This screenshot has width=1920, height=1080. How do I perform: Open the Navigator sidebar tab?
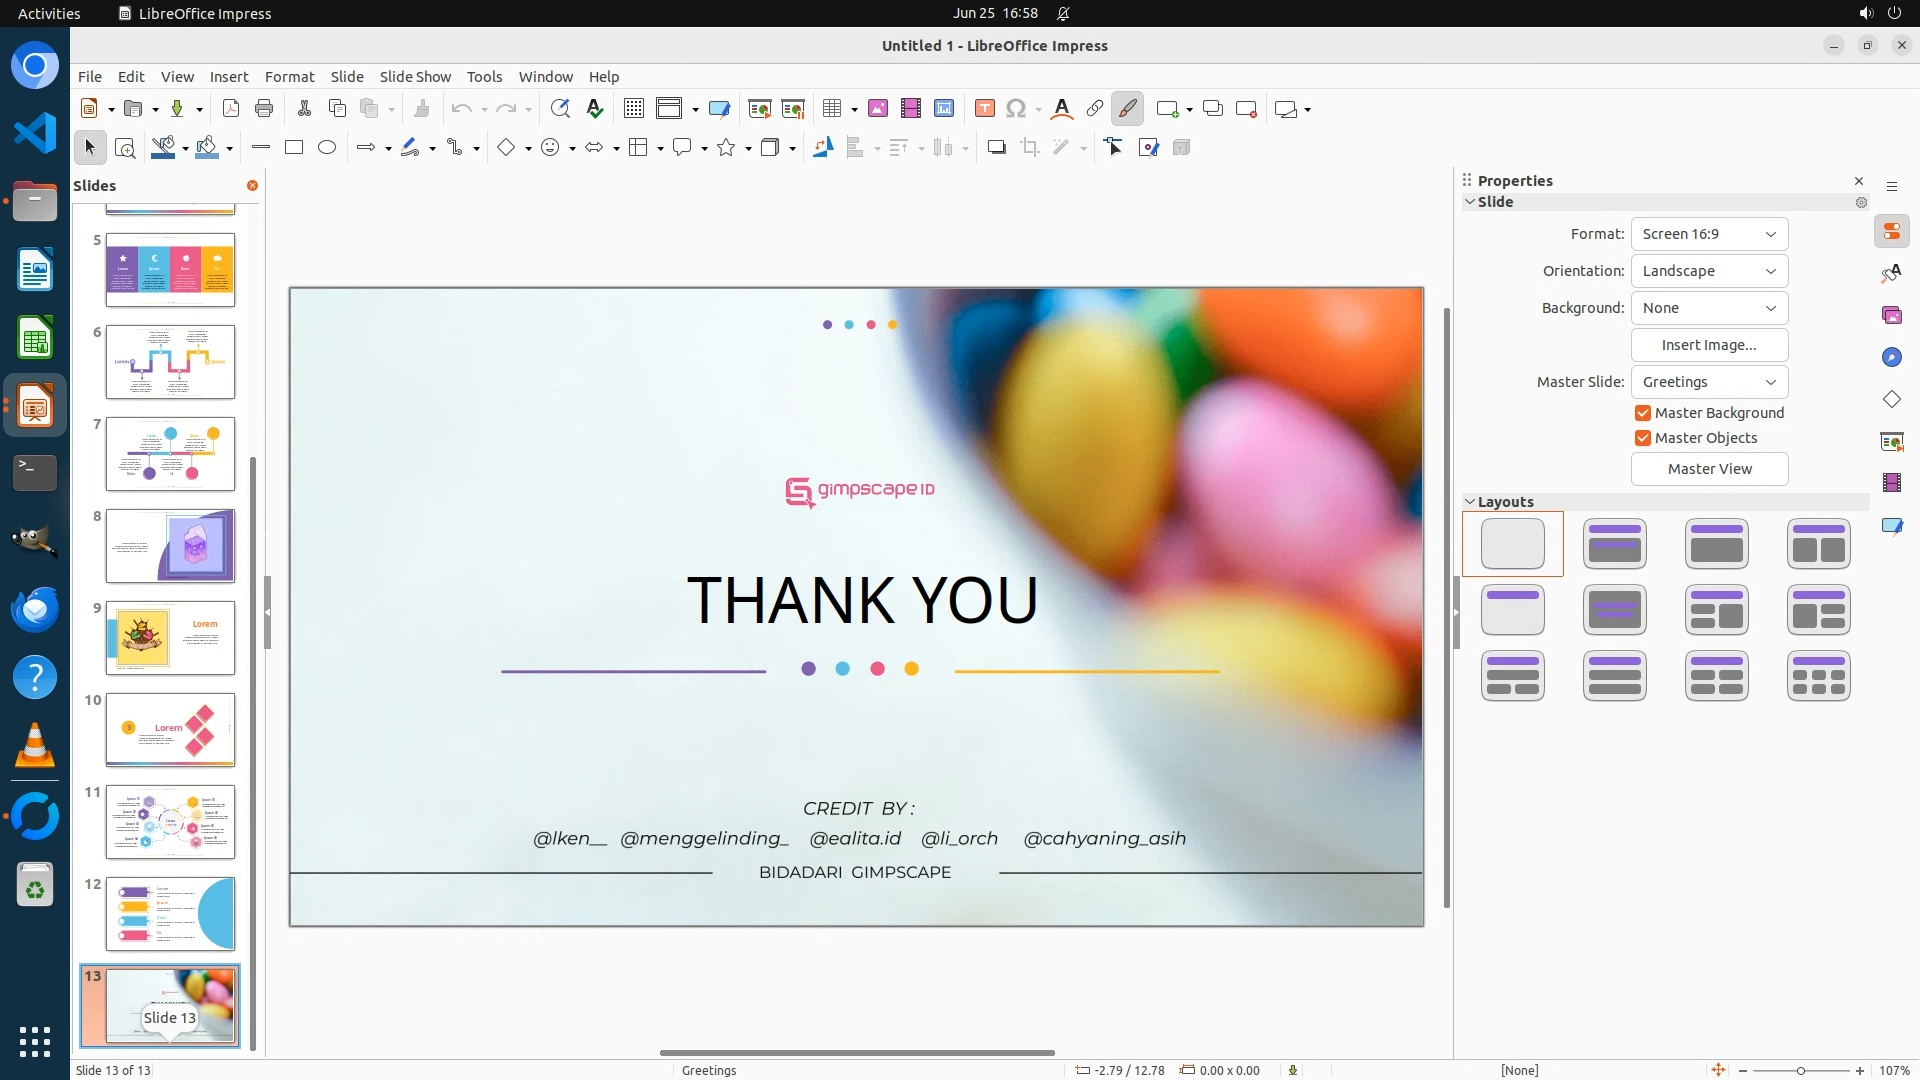(1891, 358)
